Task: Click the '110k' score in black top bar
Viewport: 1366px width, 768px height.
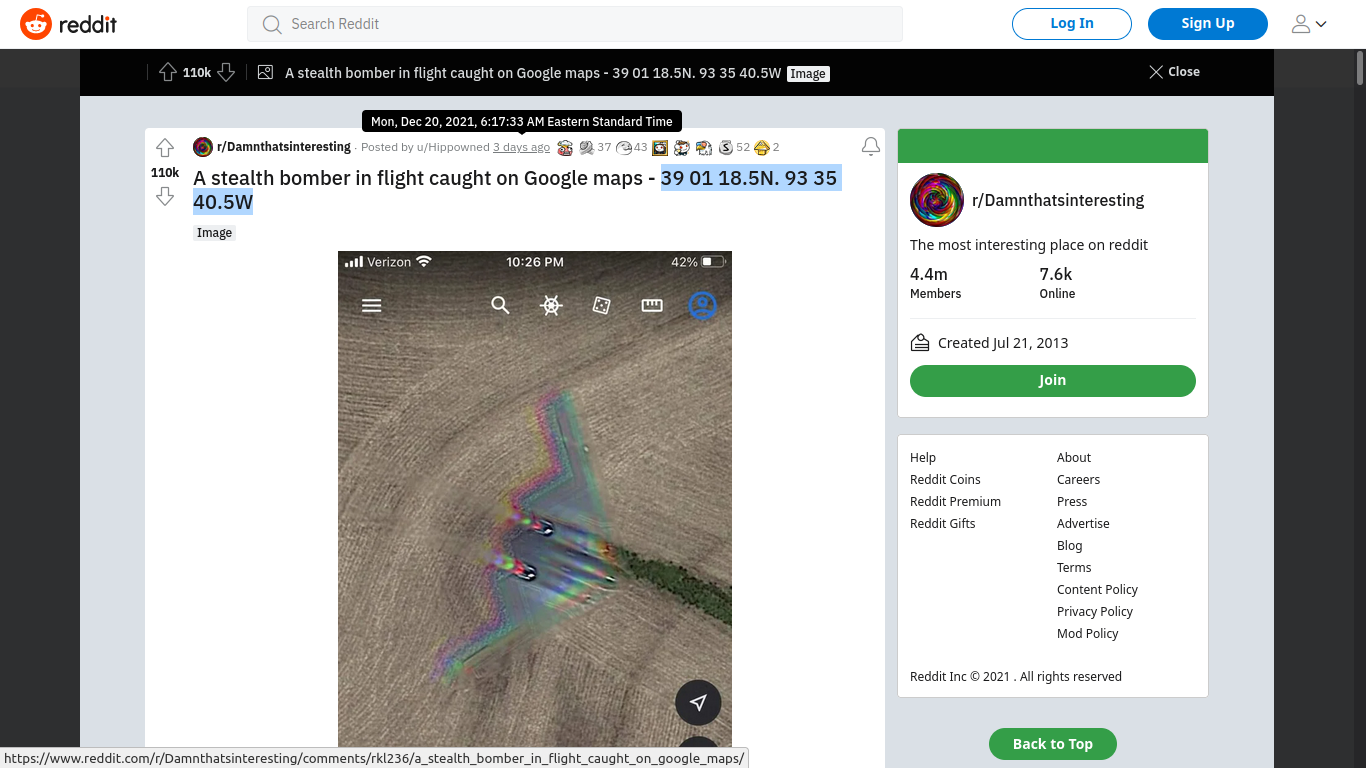Action: coord(197,73)
